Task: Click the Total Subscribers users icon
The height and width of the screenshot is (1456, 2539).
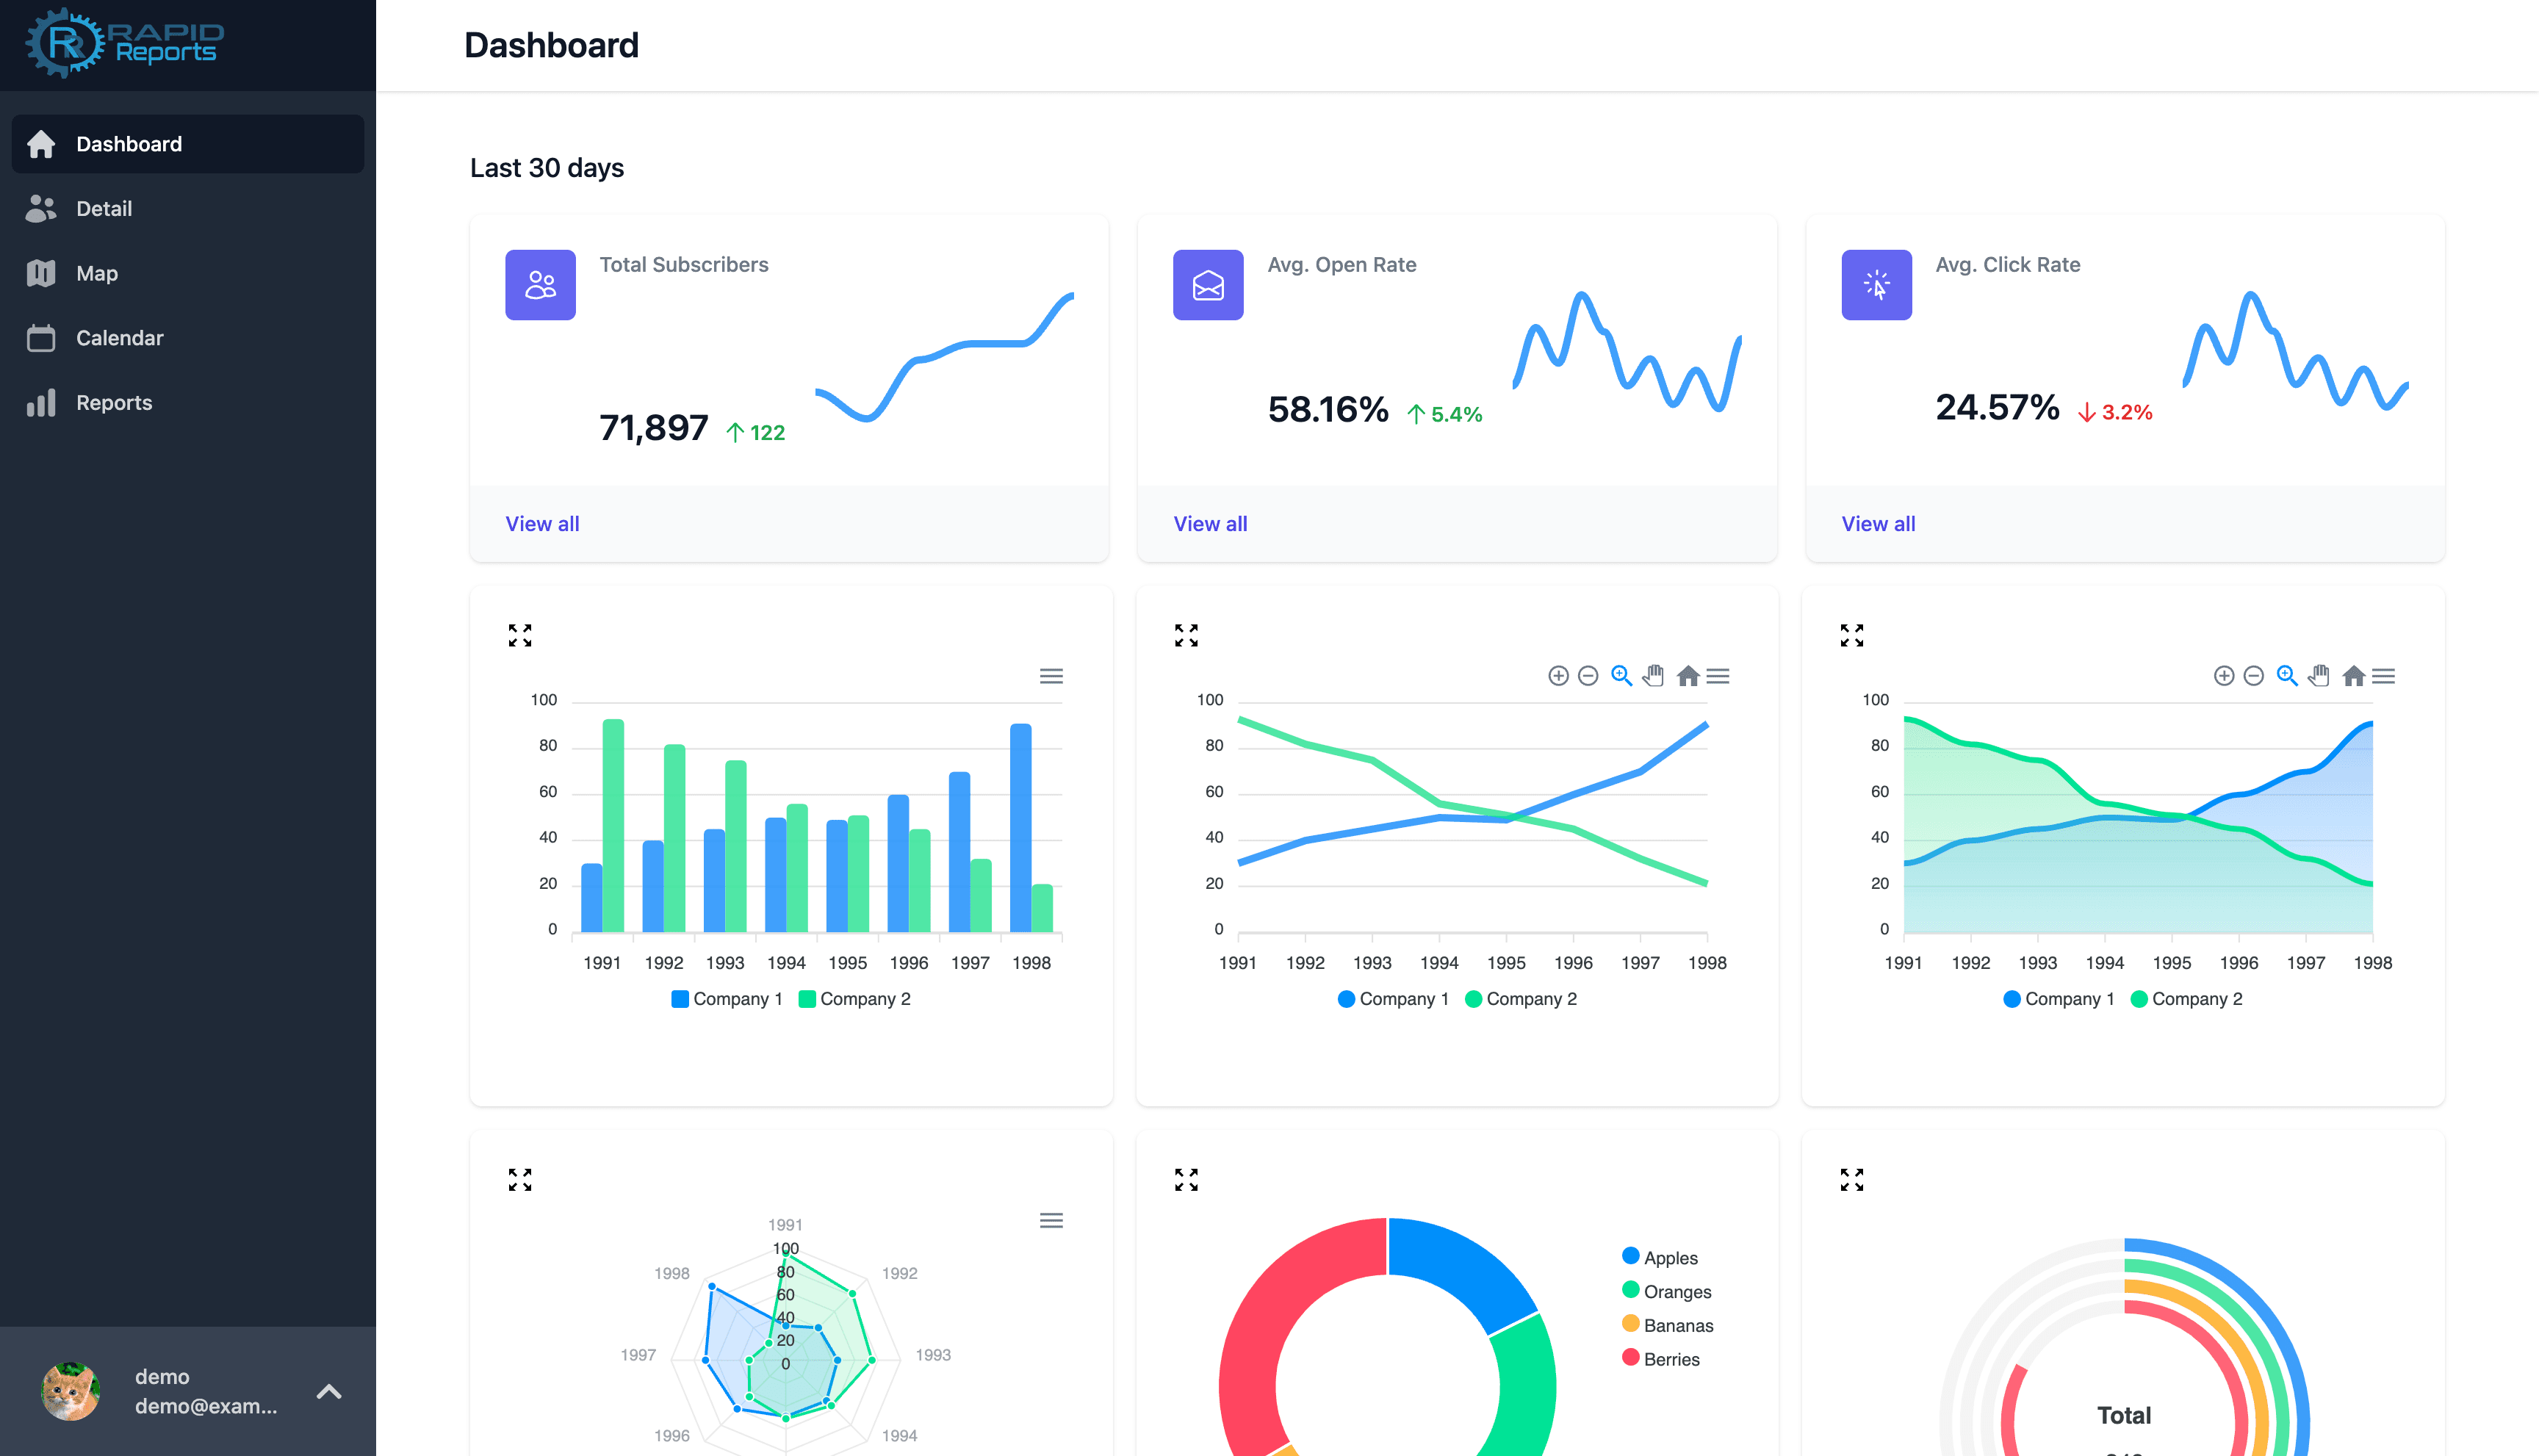Action: click(x=540, y=285)
